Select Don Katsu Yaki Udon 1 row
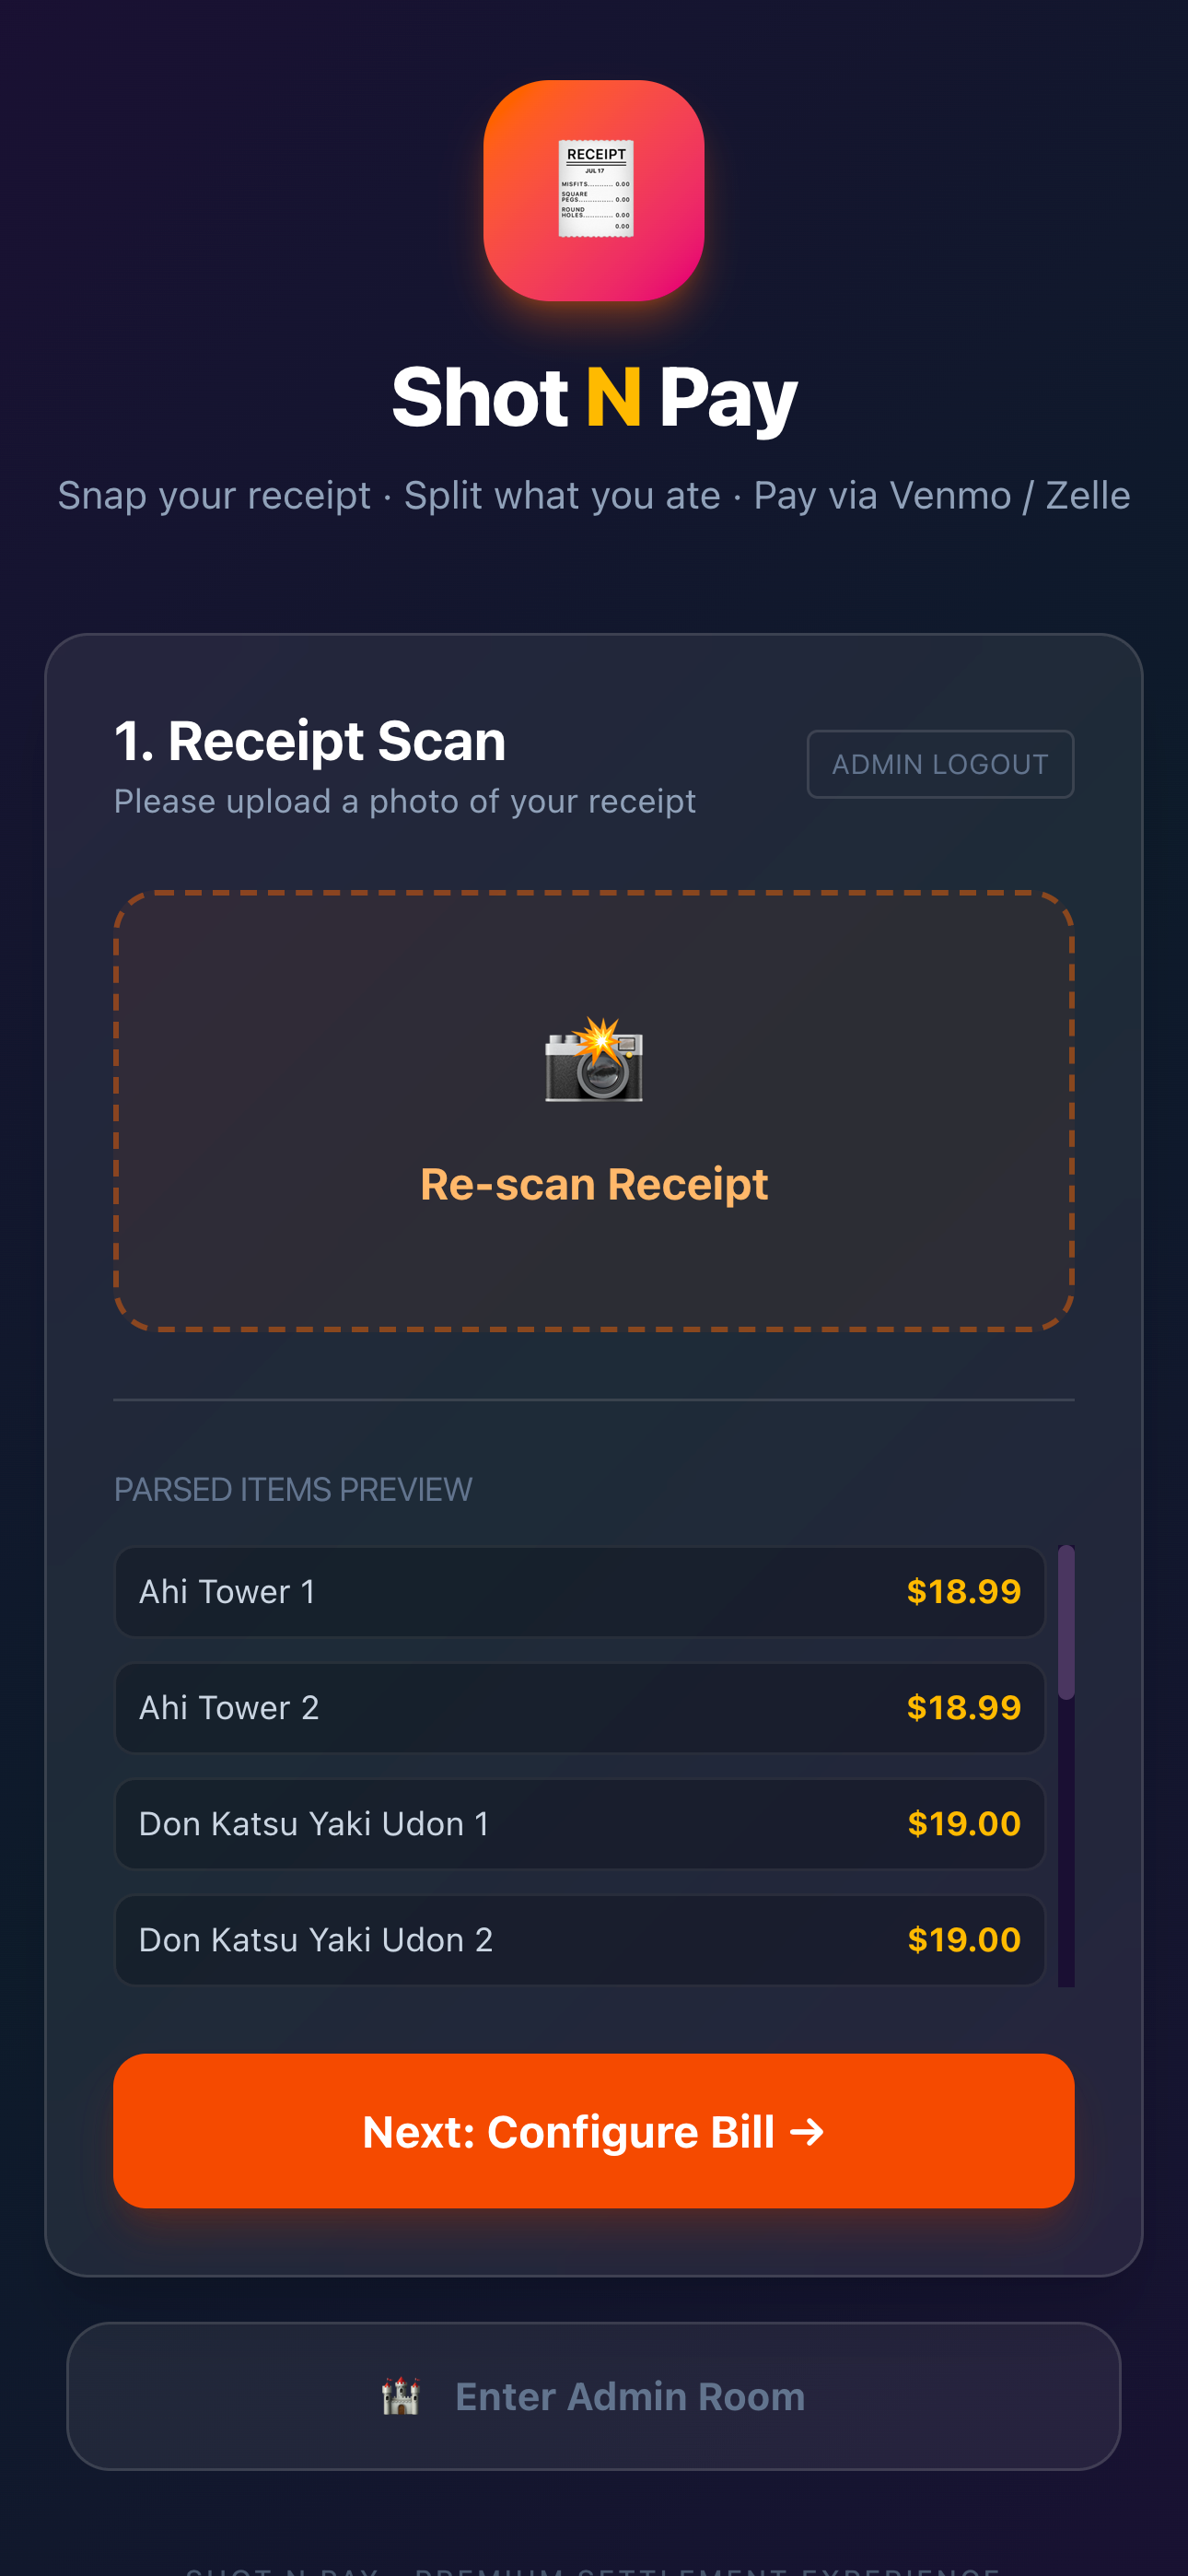This screenshot has height=2576, width=1188. [x=580, y=1823]
